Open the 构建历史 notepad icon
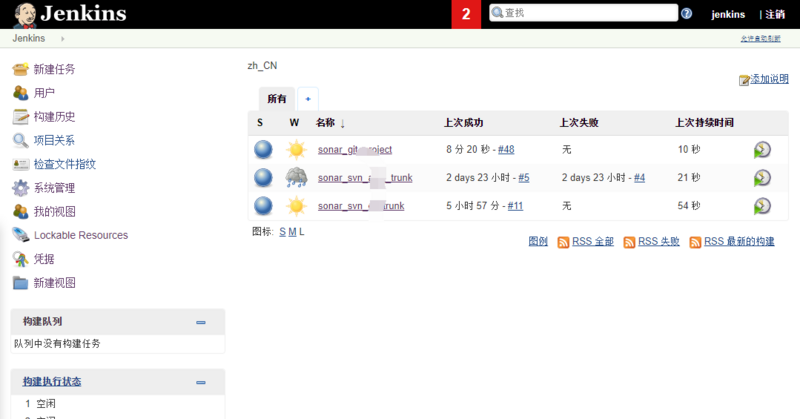The image size is (800, 419). 20,116
